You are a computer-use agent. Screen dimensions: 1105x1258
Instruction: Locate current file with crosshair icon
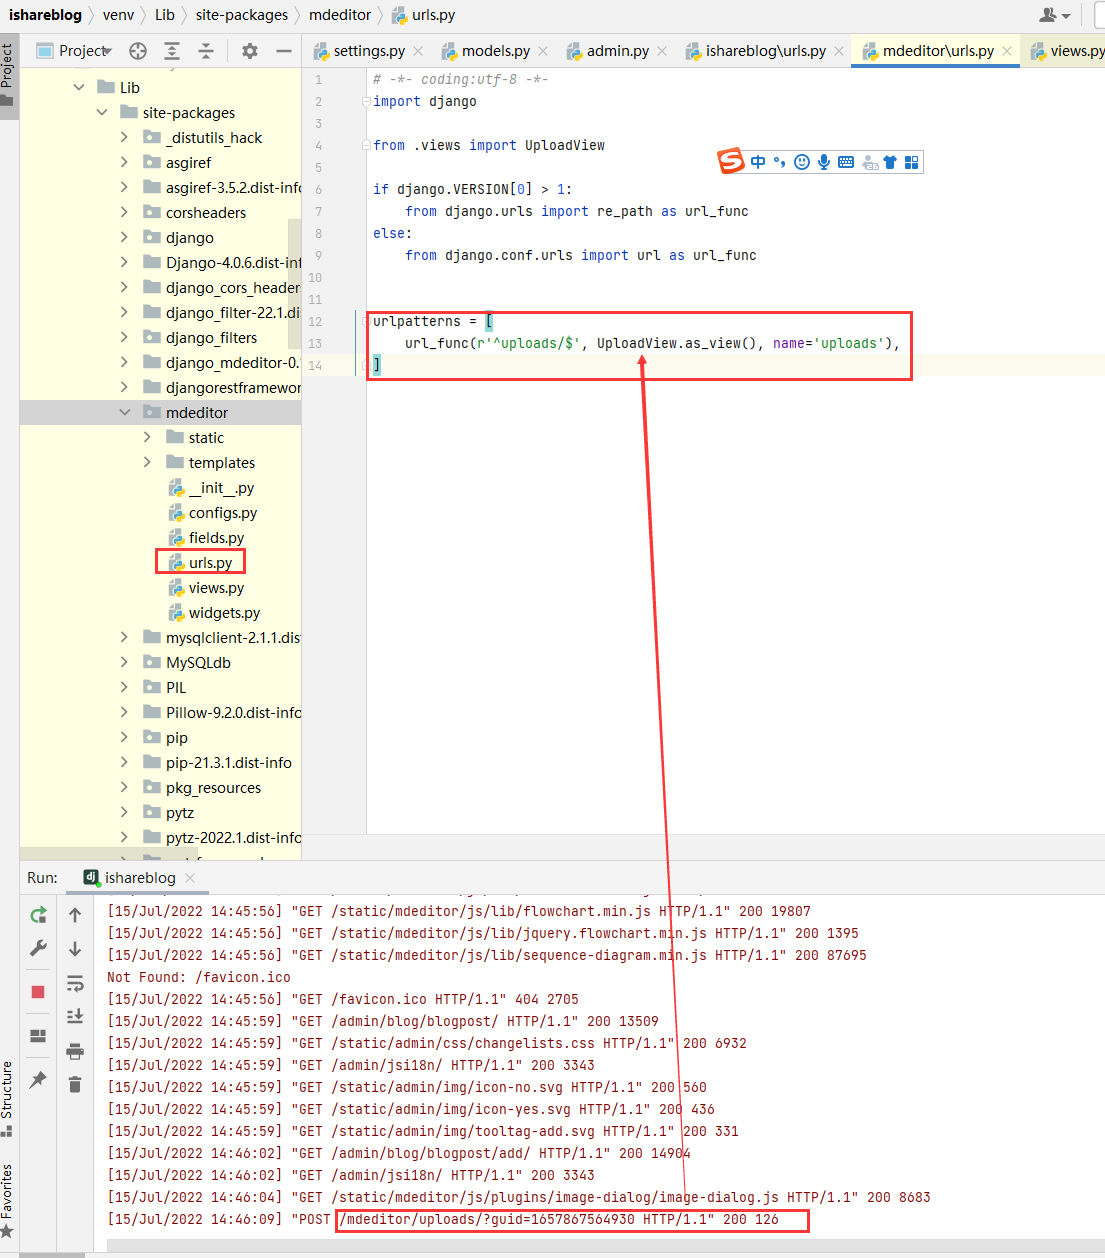coord(138,51)
